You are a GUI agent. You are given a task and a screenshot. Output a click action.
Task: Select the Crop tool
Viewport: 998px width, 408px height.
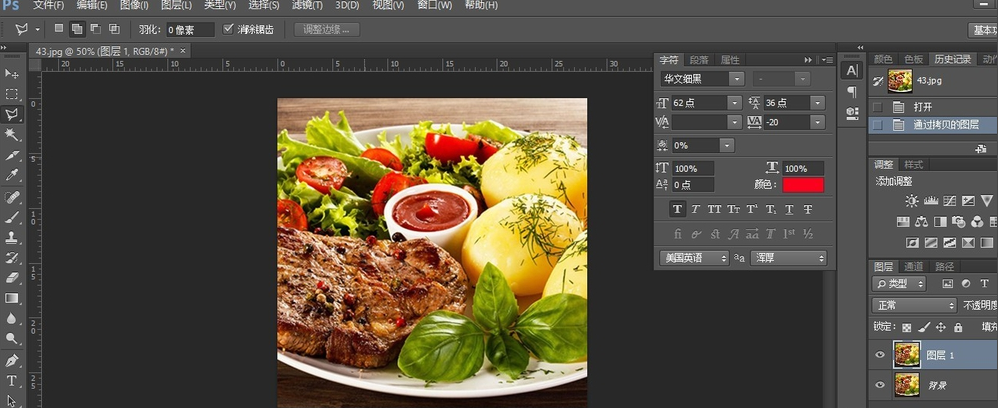click(11, 155)
